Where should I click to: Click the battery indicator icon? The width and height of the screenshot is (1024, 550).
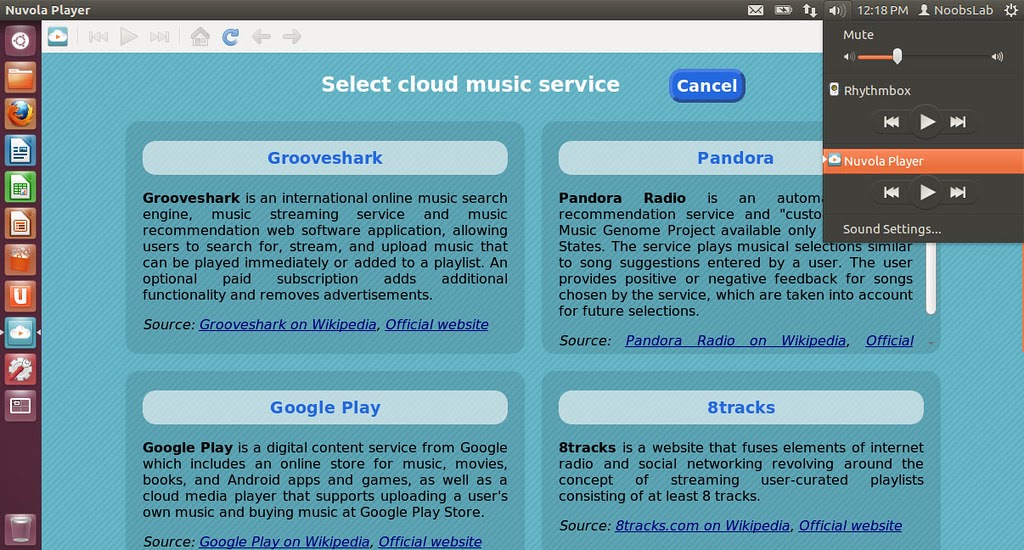(782, 10)
